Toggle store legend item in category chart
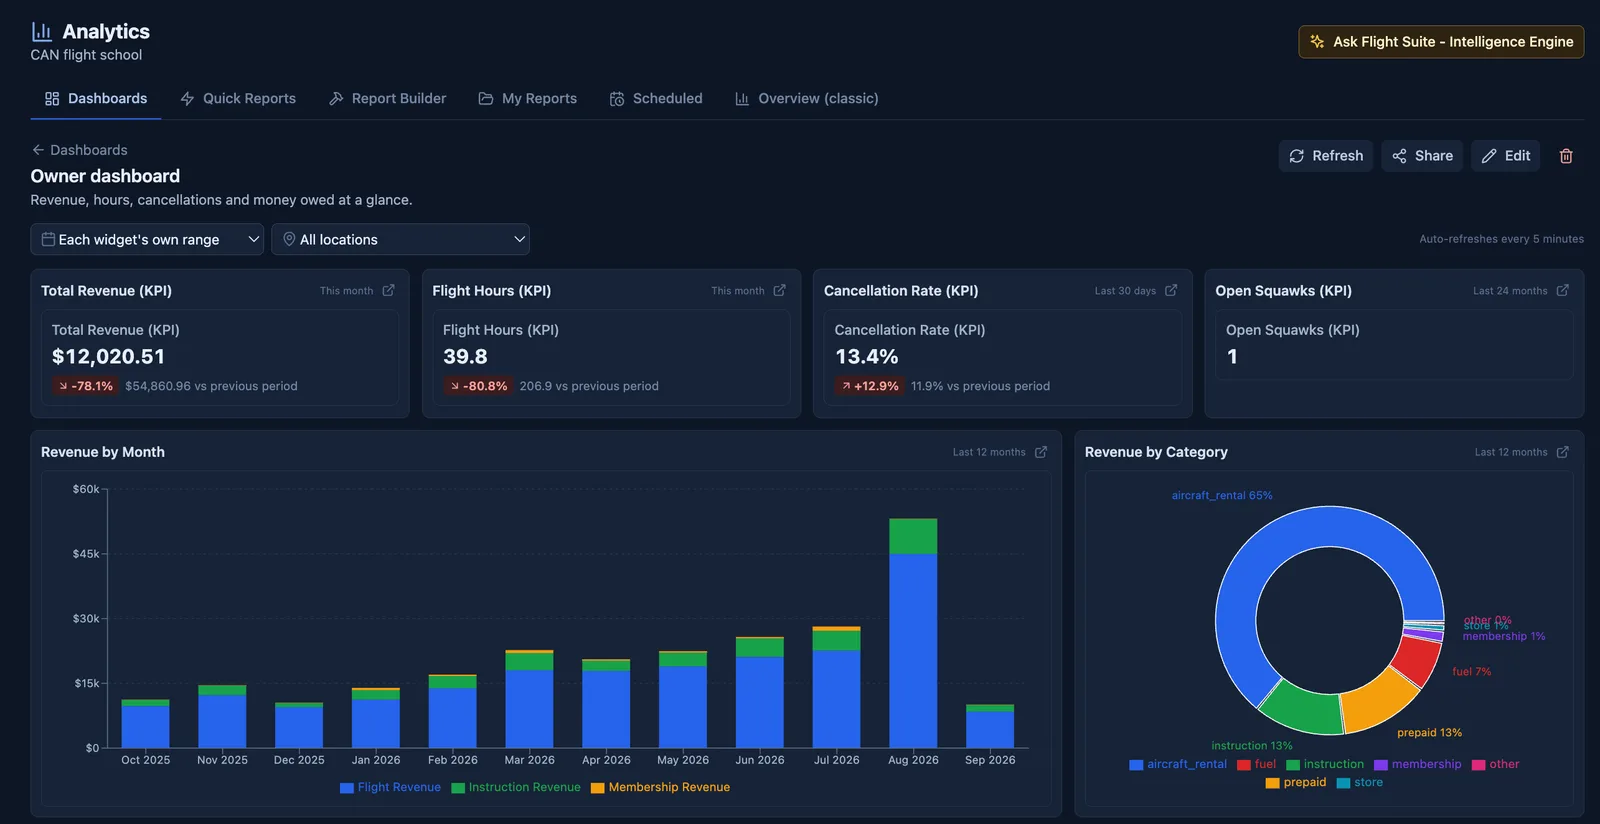Screen dimensions: 1600x824 [1360, 782]
